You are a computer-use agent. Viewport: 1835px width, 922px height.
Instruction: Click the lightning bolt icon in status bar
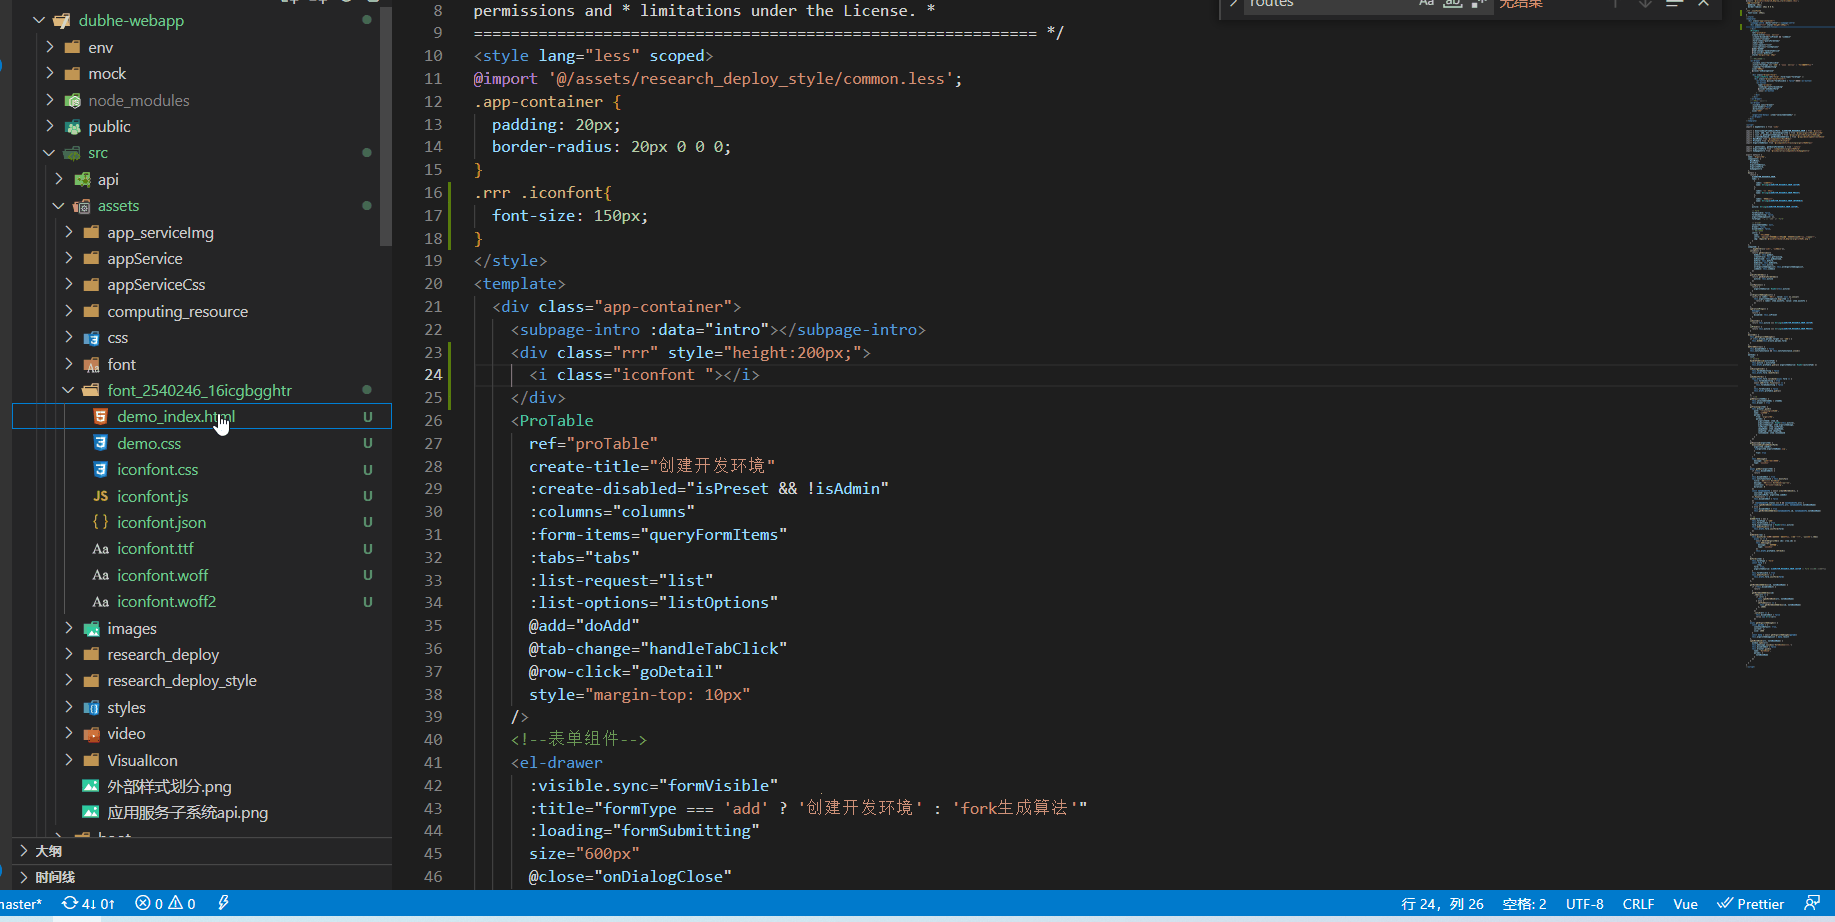(222, 903)
